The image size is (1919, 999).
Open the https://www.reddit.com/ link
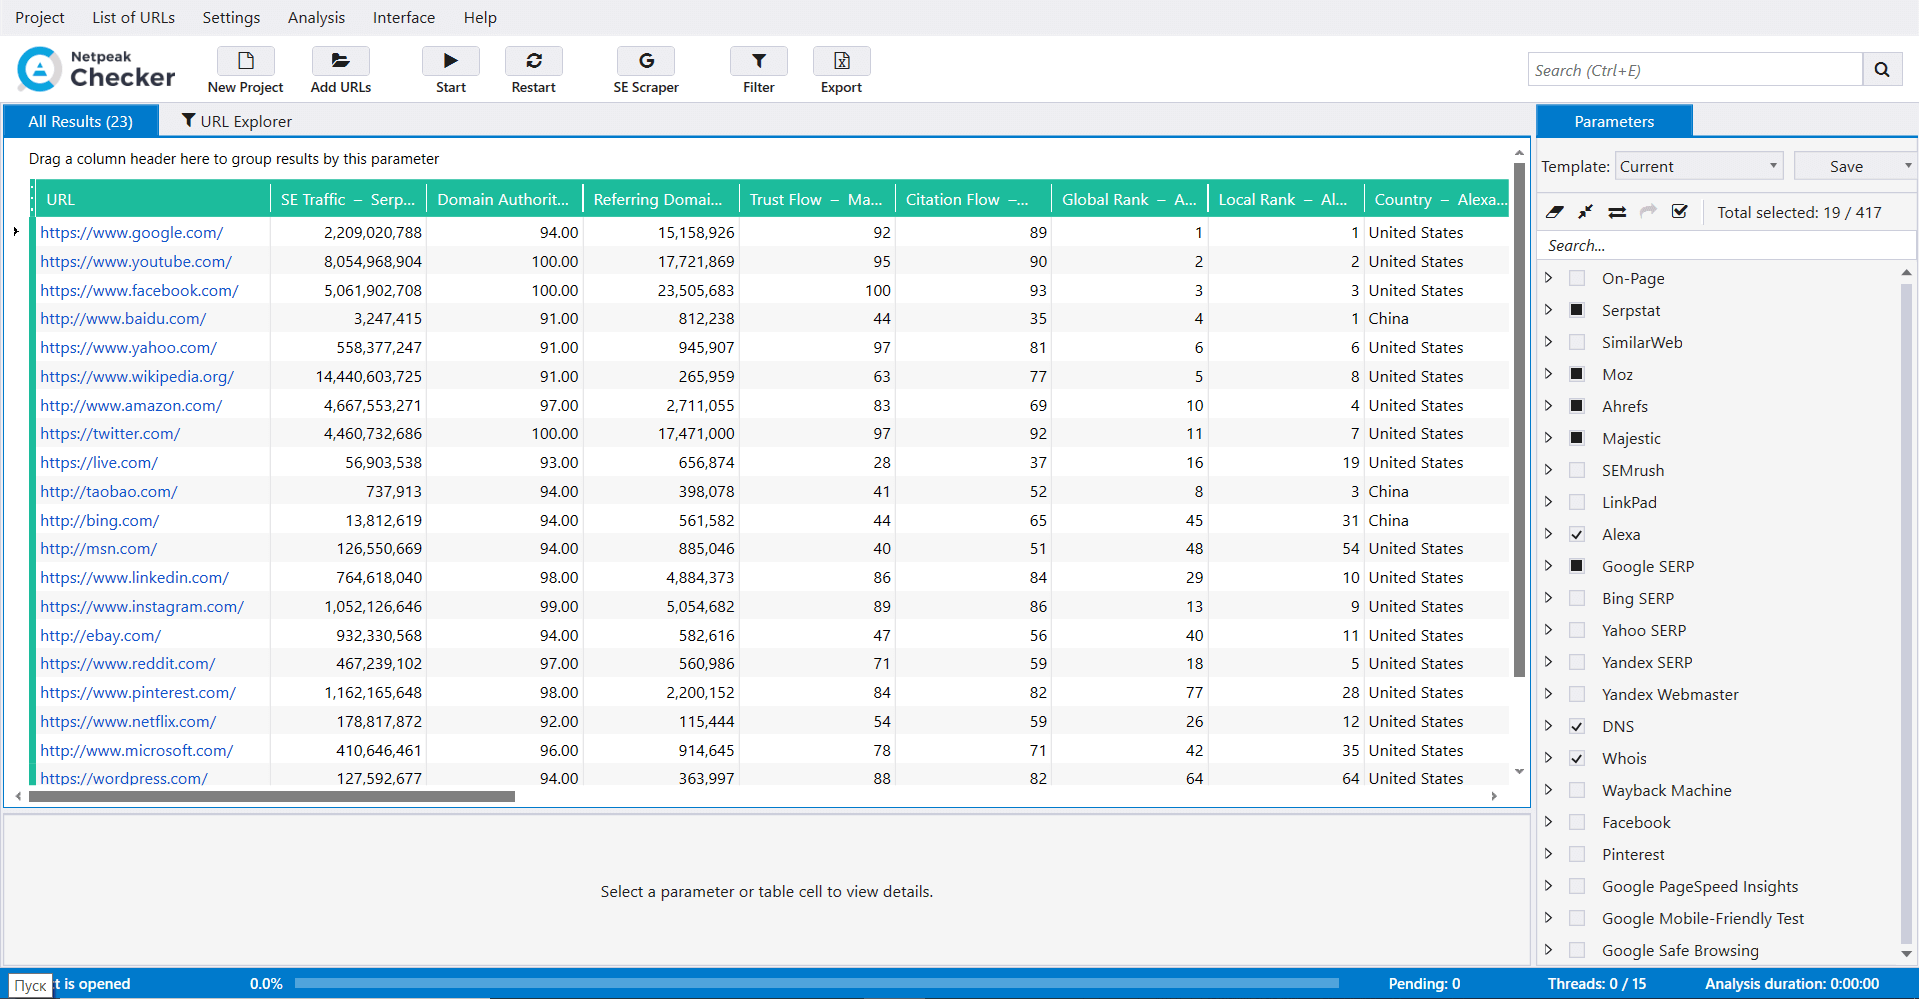pos(128,663)
